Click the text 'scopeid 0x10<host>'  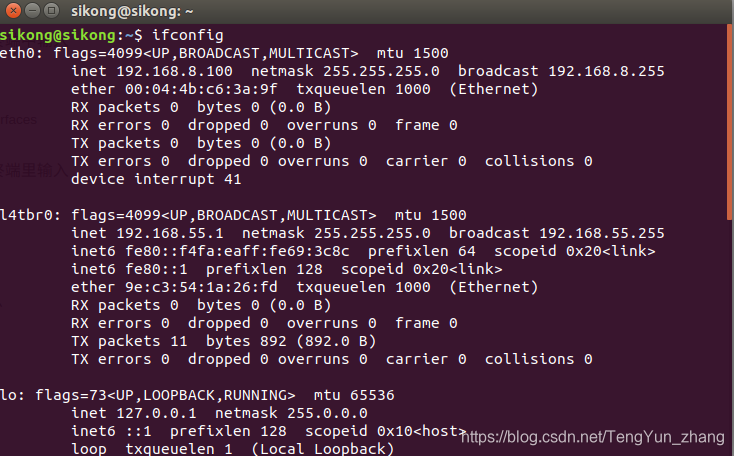click(386, 431)
